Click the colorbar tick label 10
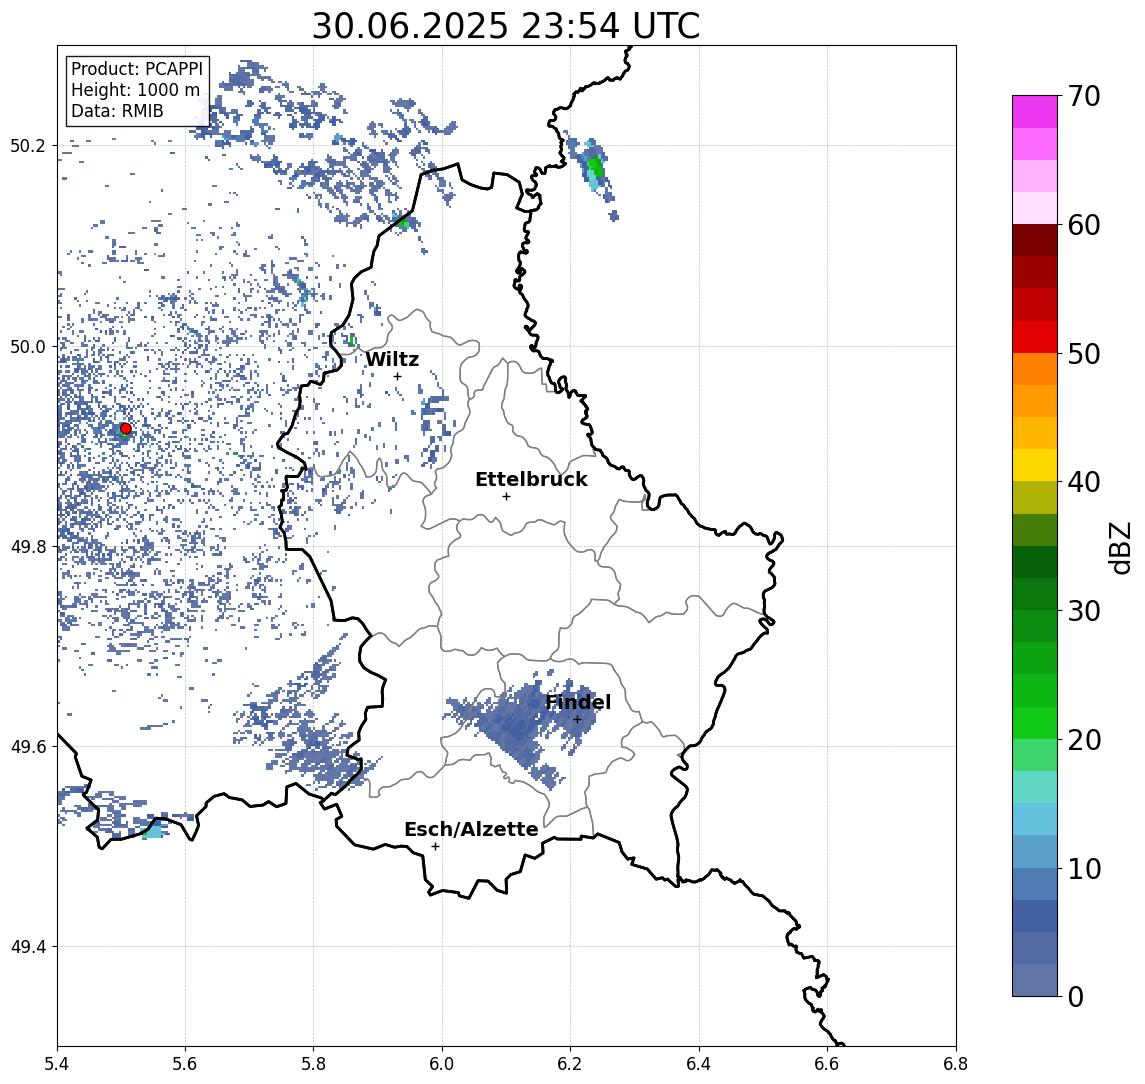The height and width of the screenshot is (1084, 1145). pyautogui.click(x=1084, y=868)
